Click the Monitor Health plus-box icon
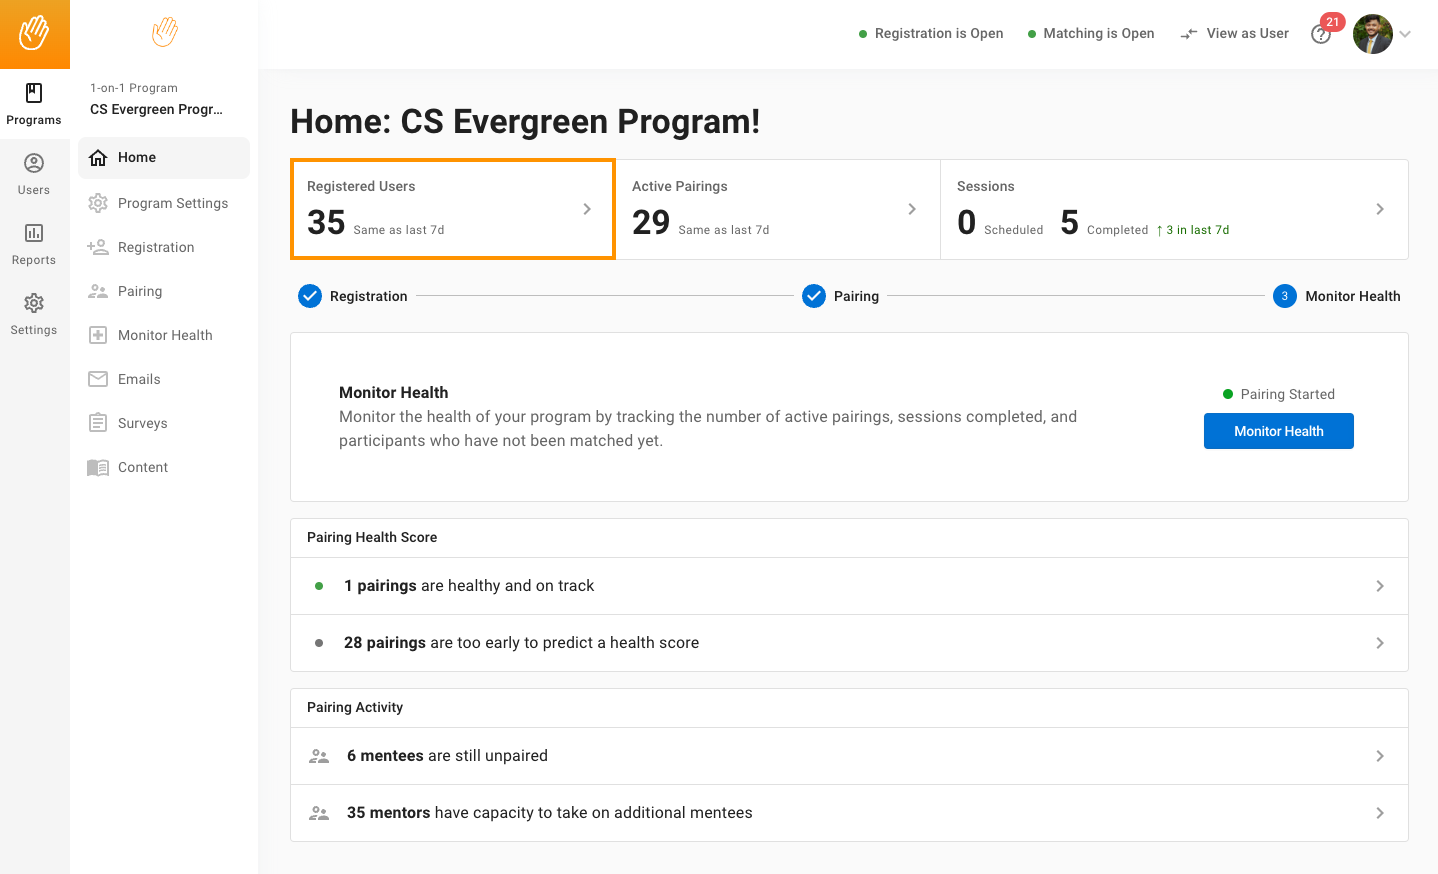Screen dimensions: 1438x874 (x=98, y=335)
